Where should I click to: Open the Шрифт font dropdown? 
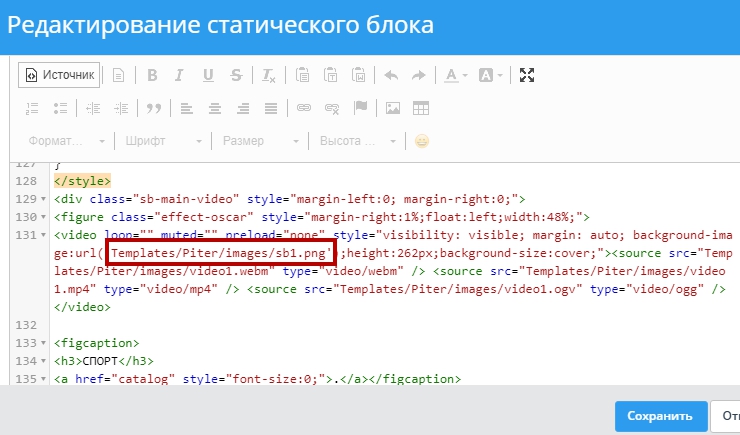tap(164, 141)
